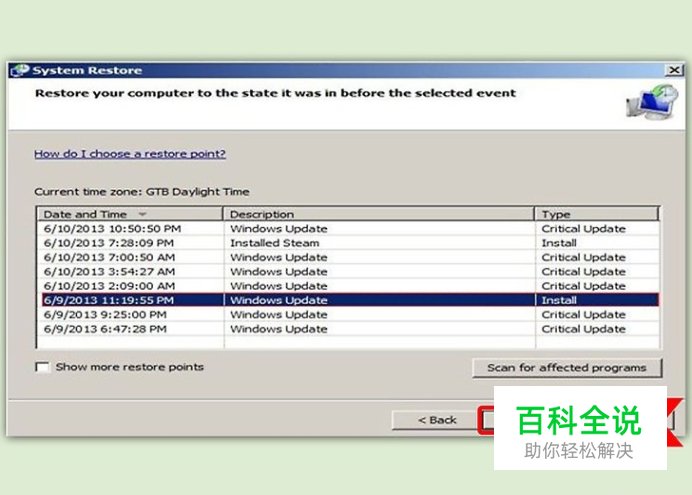Close the System Restore dialog
The height and width of the screenshot is (495, 692).
point(674,70)
